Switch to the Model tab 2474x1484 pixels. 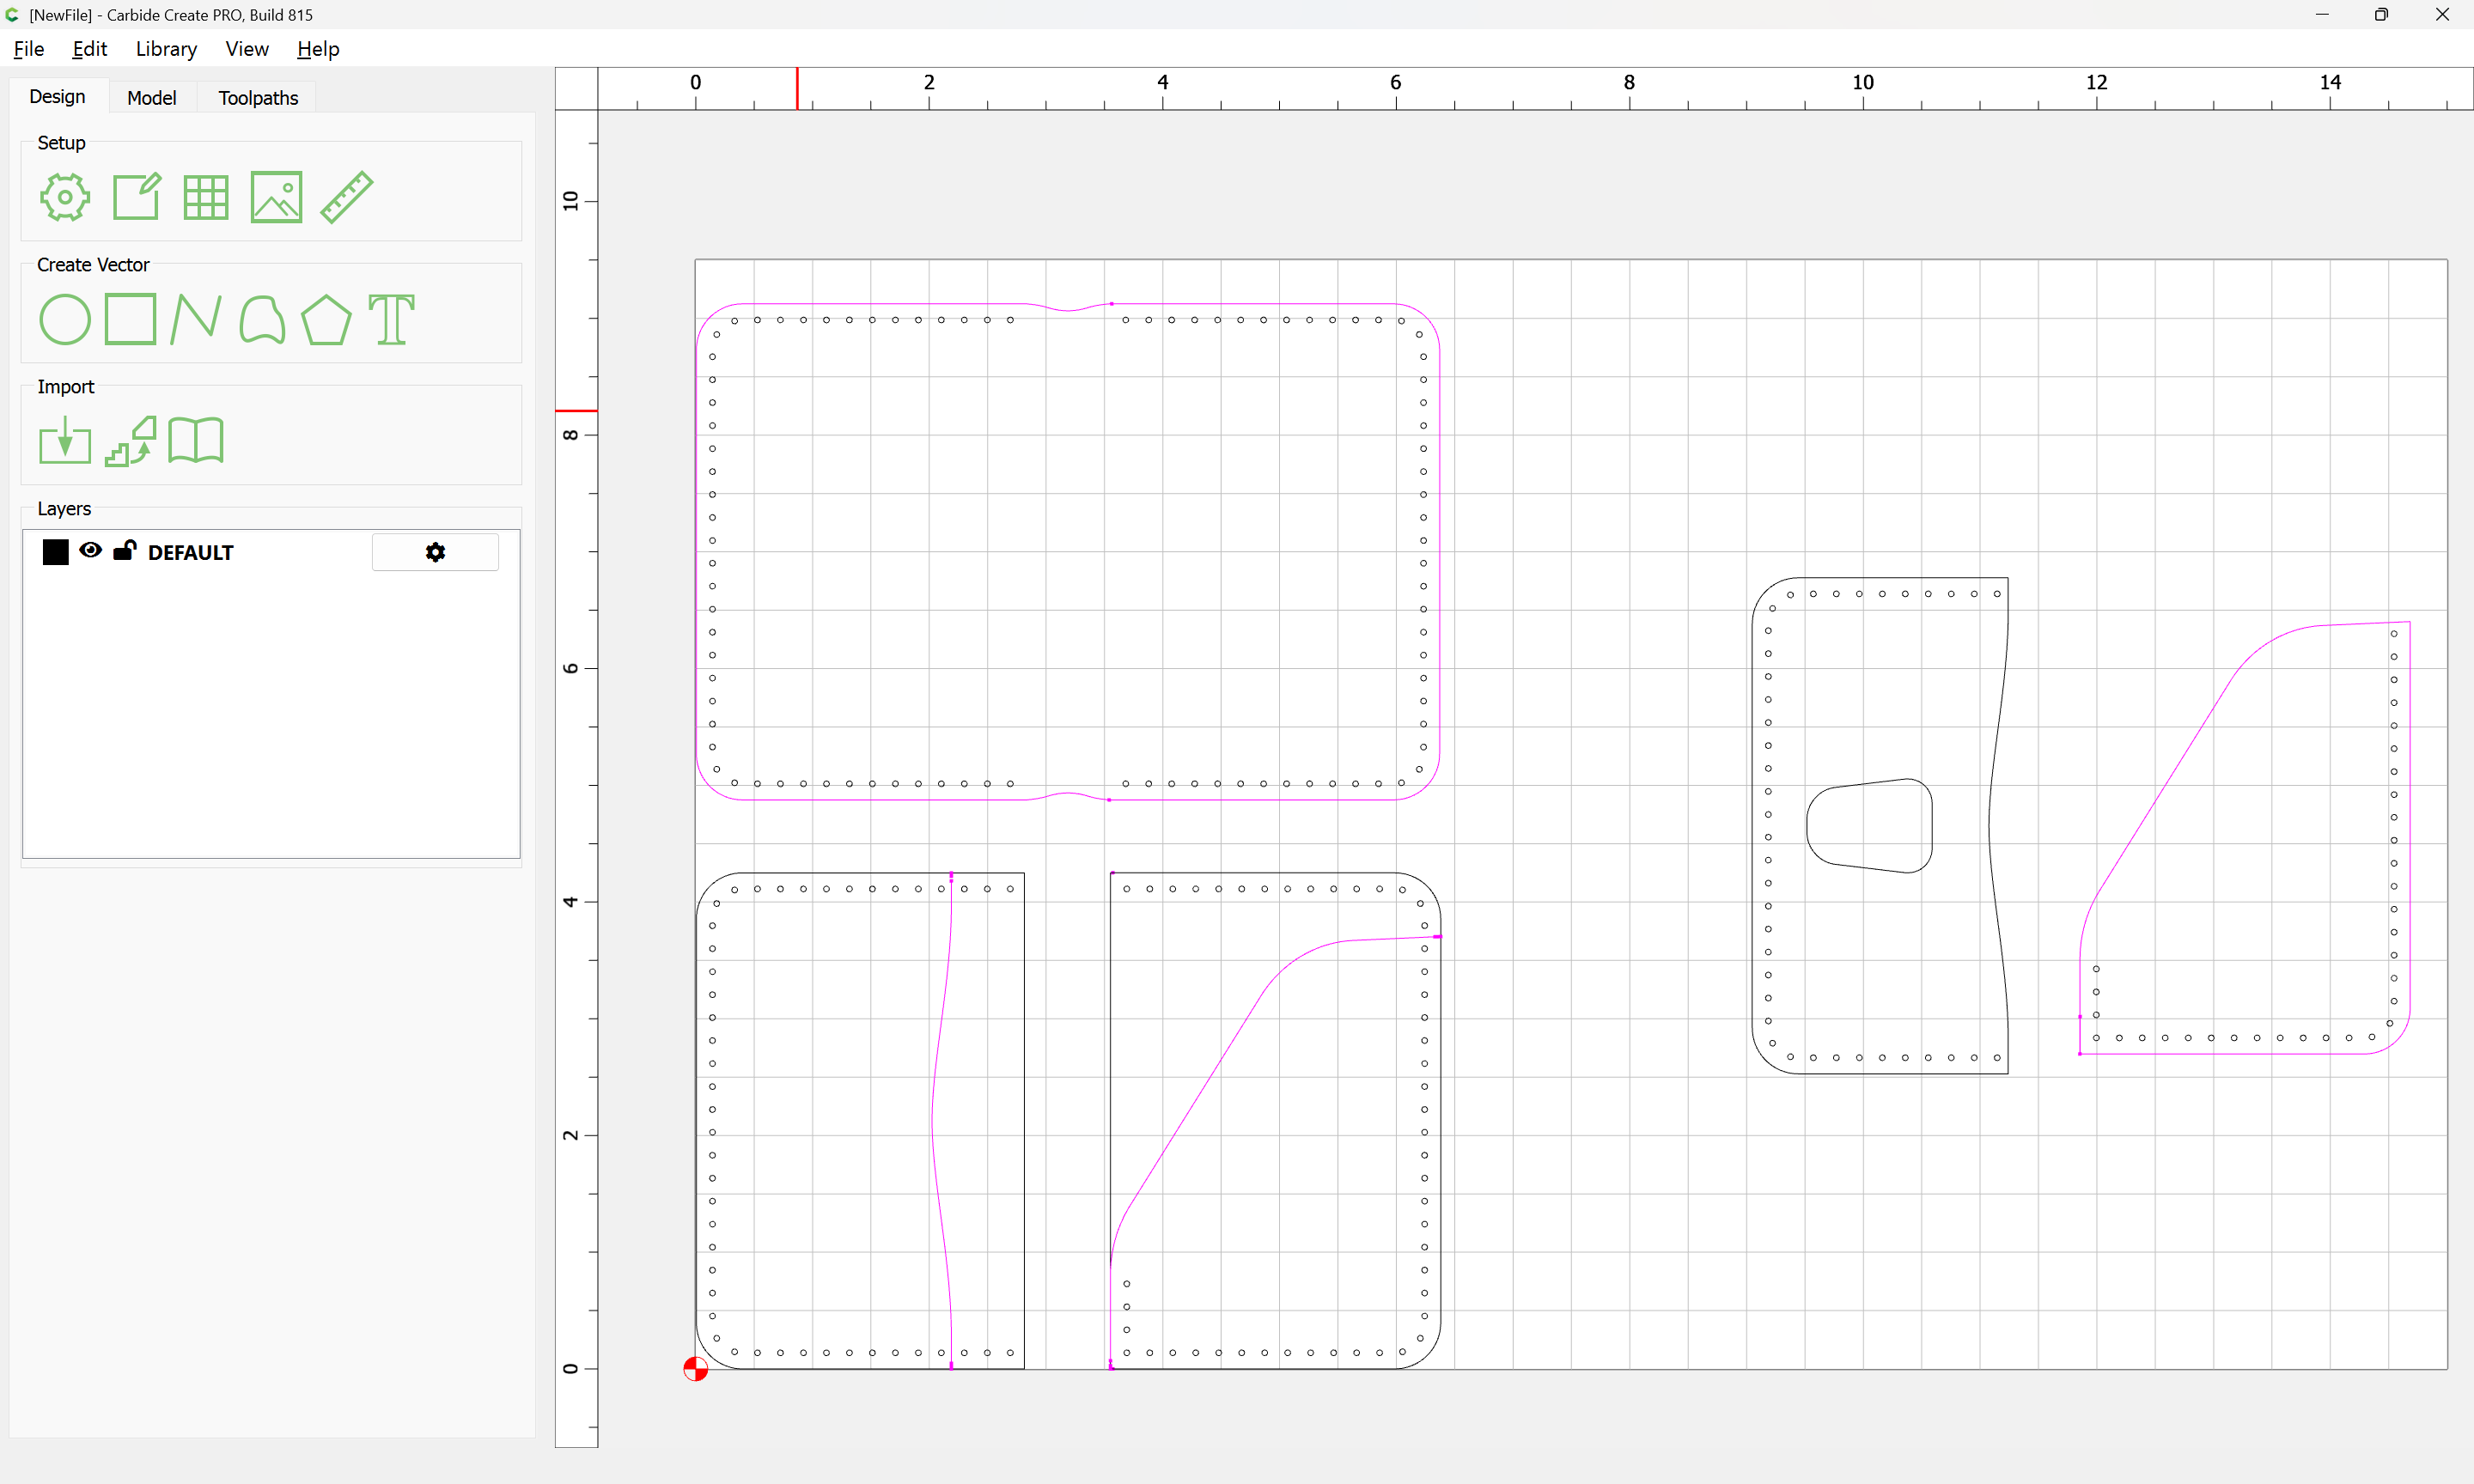(152, 98)
